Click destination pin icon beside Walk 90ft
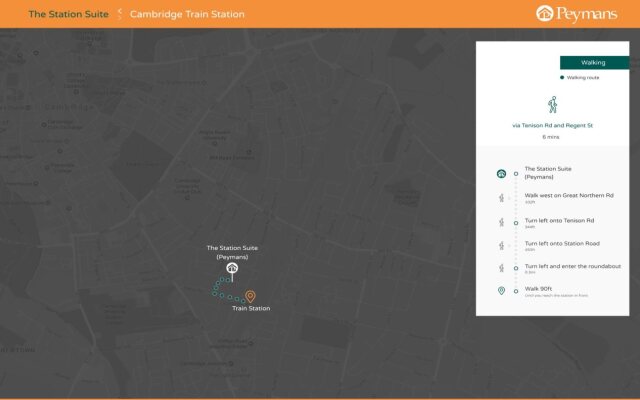 click(x=502, y=291)
